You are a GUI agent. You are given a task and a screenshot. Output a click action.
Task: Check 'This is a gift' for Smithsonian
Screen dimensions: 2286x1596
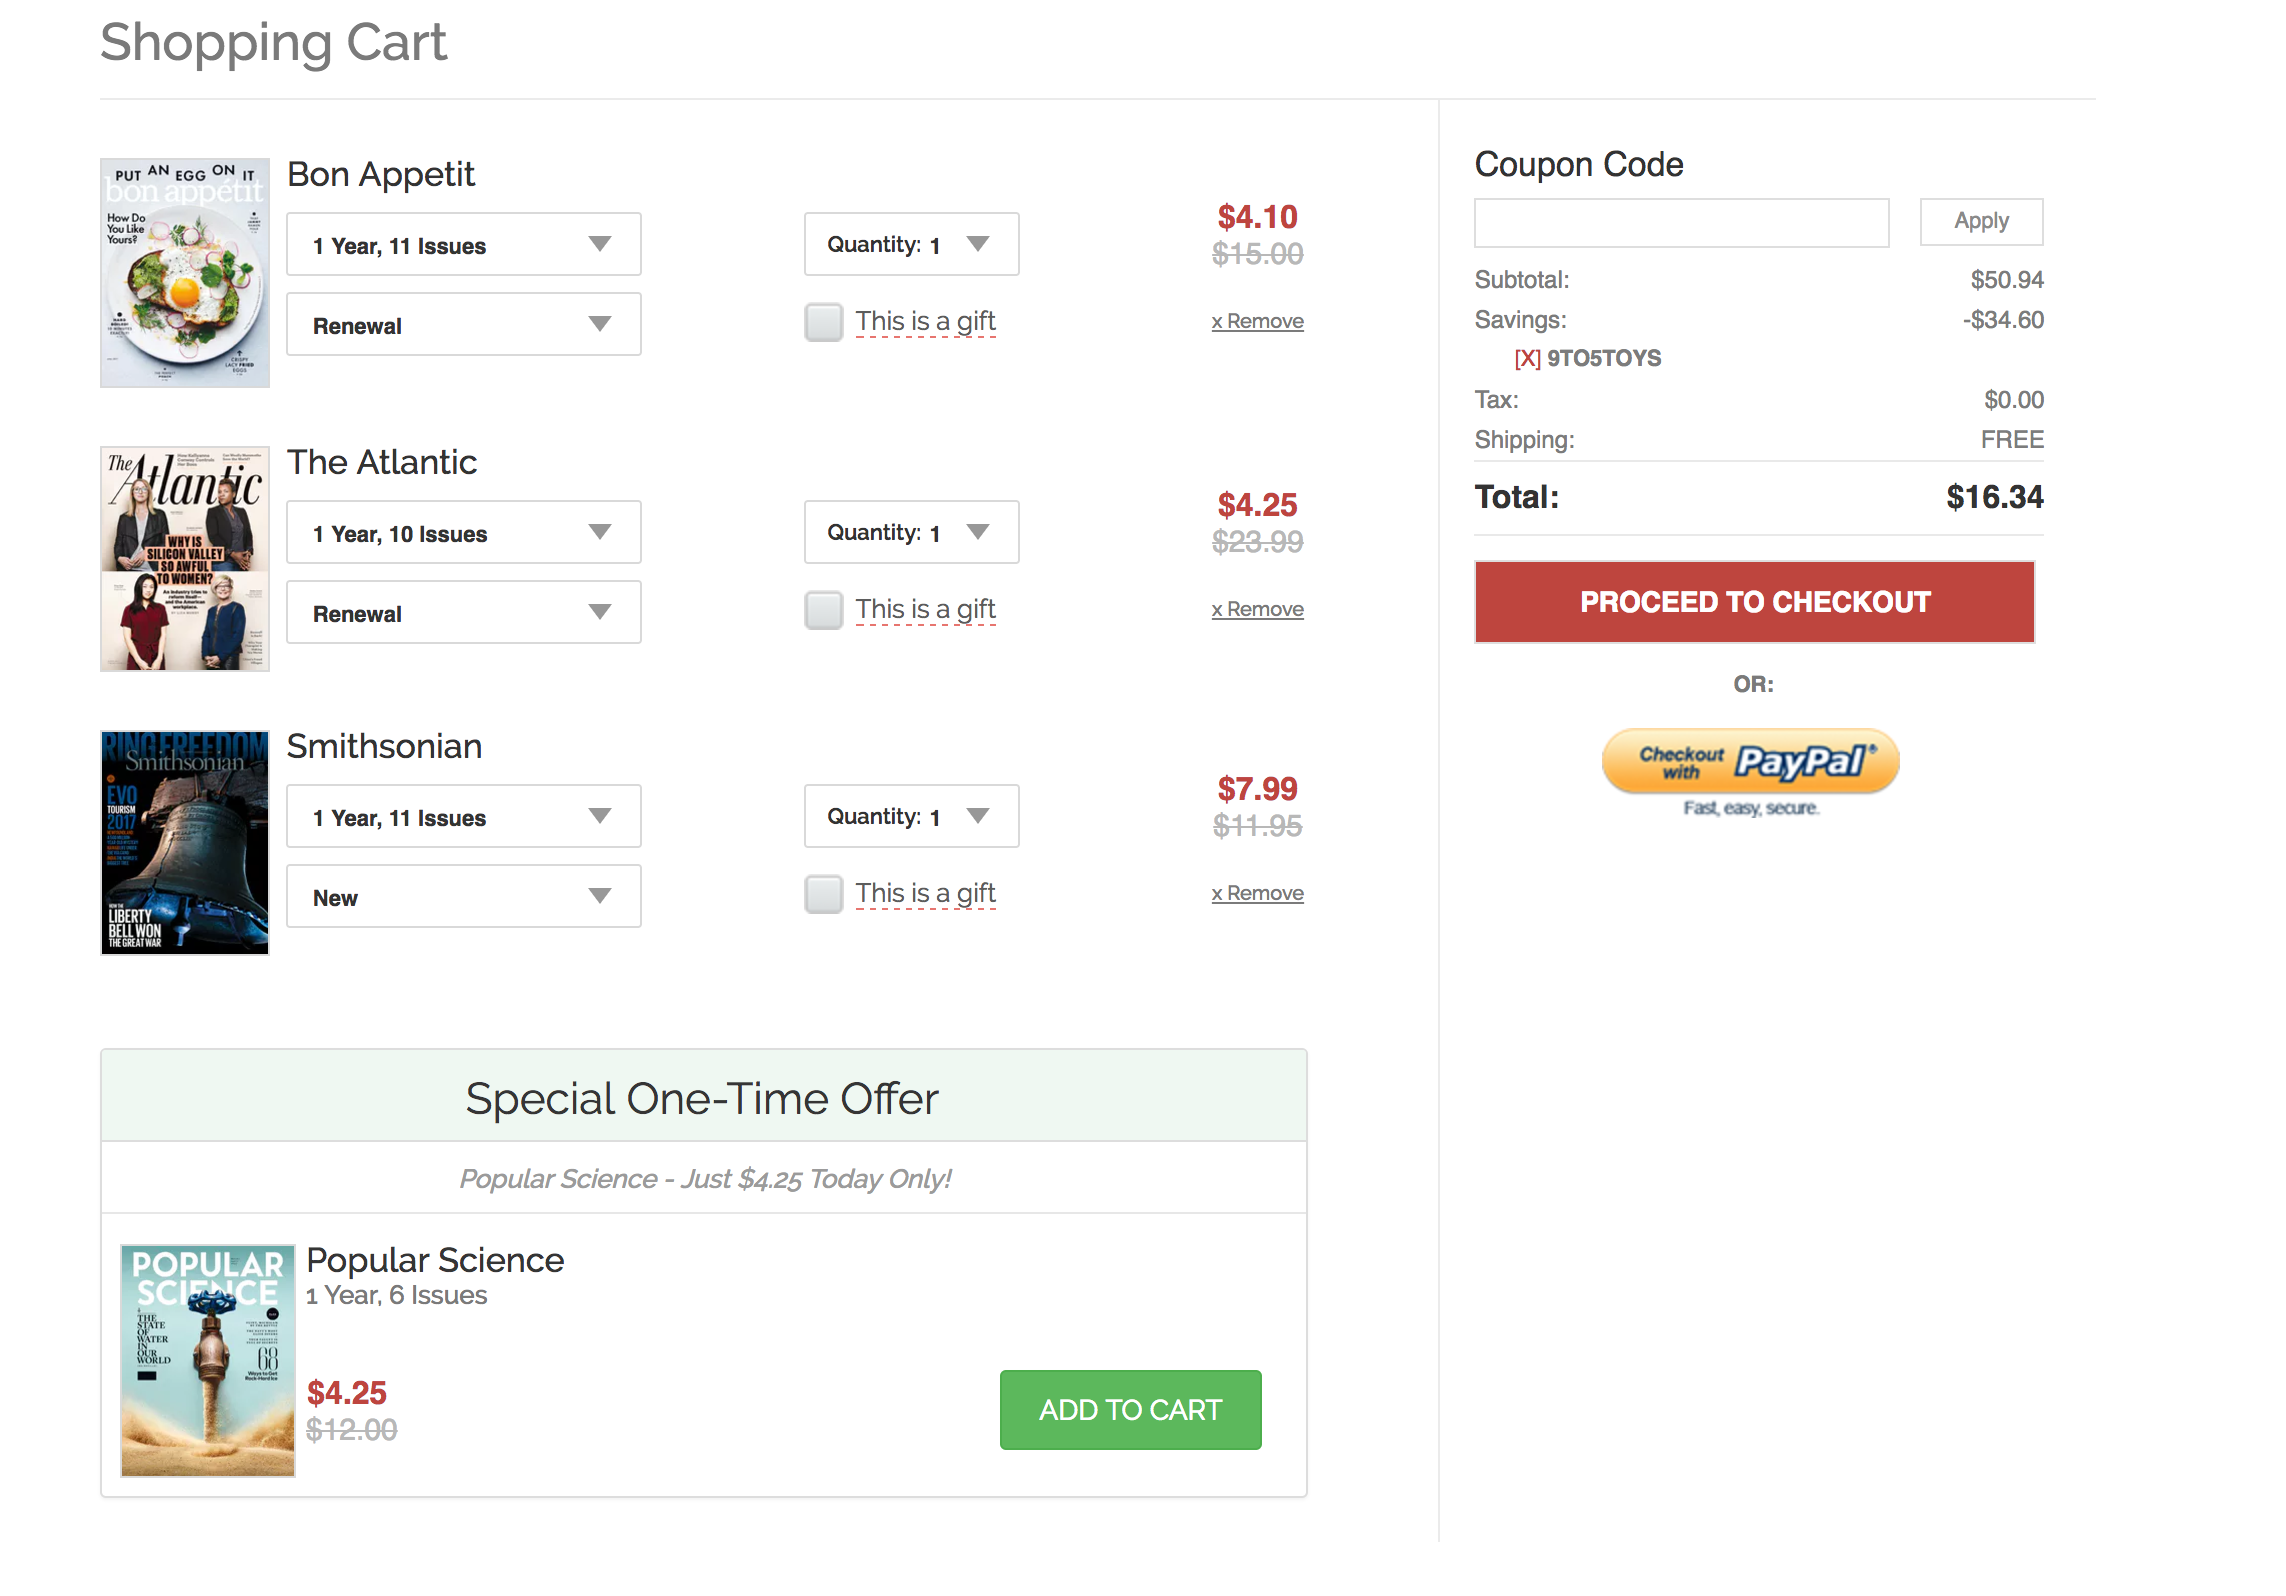[x=824, y=894]
